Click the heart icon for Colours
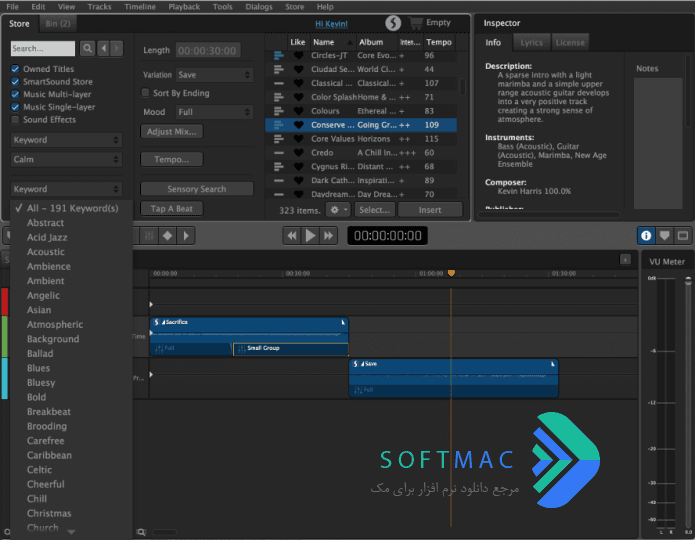695x540 pixels. (299, 111)
